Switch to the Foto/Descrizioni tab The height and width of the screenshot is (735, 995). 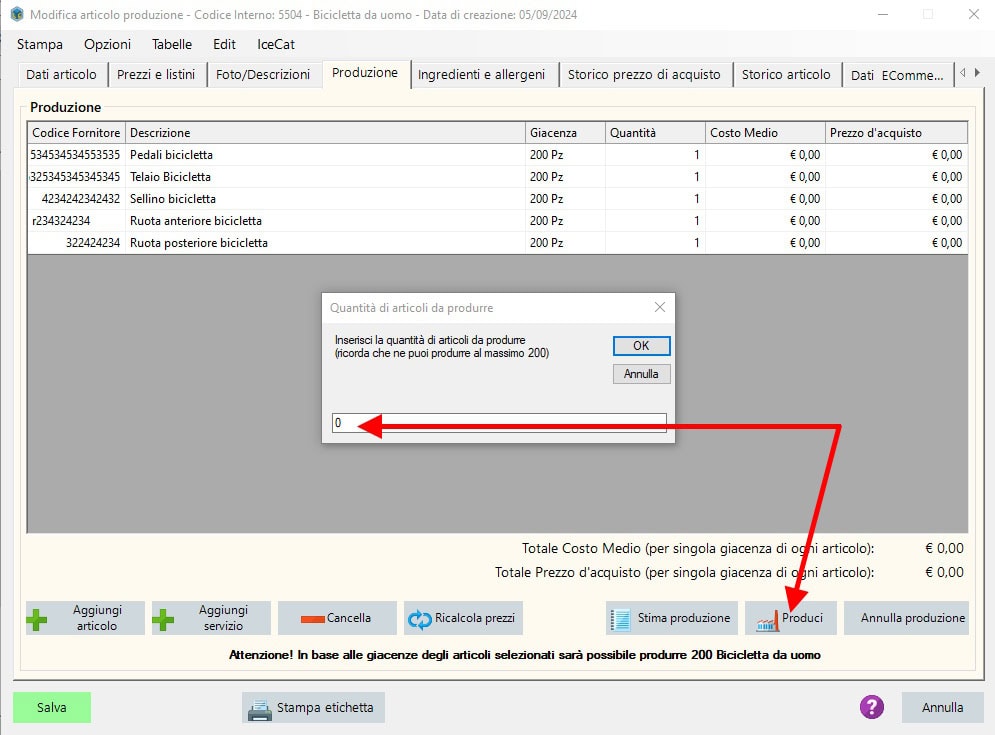point(263,75)
